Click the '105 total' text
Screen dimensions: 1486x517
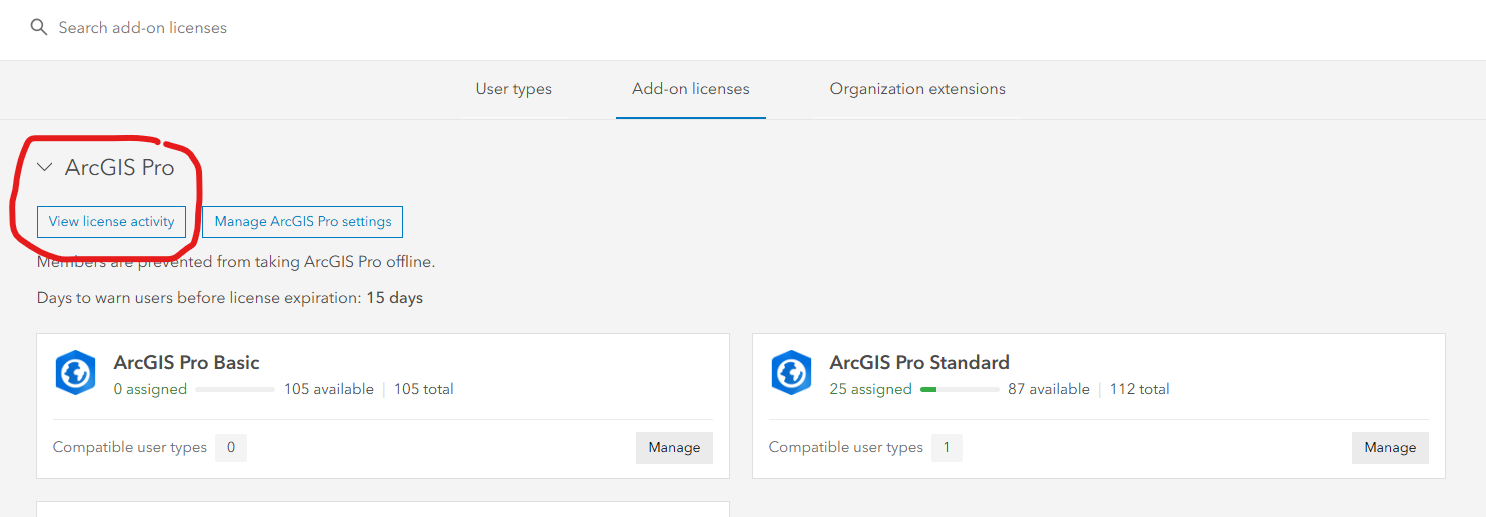point(424,389)
